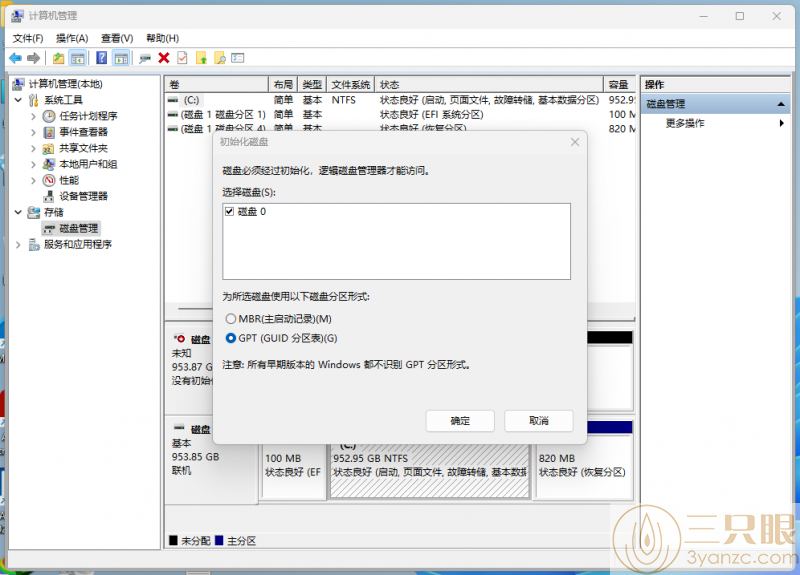Close the 初始化磁盘 dialog
The height and width of the screenshot is (575, 800).
575,142
